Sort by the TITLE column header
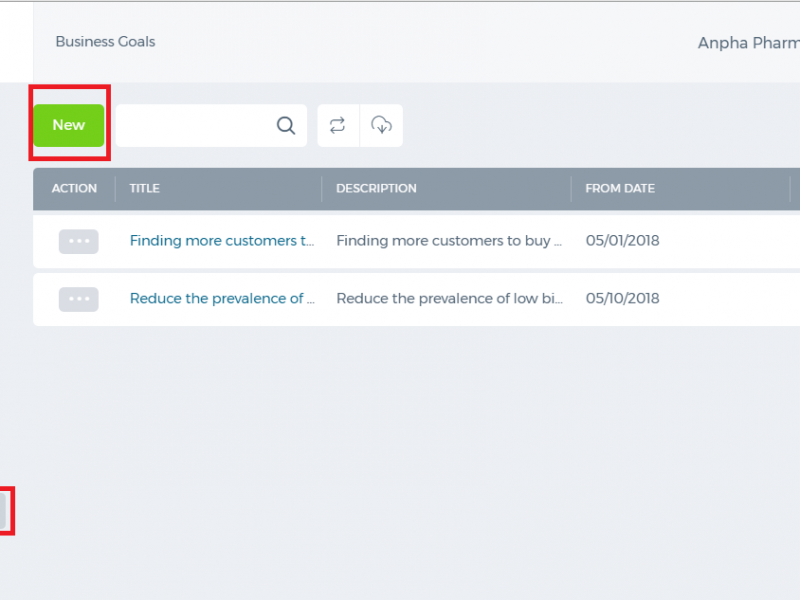The width and height of the screenshot is (800, 600). [x=144, y=188]
